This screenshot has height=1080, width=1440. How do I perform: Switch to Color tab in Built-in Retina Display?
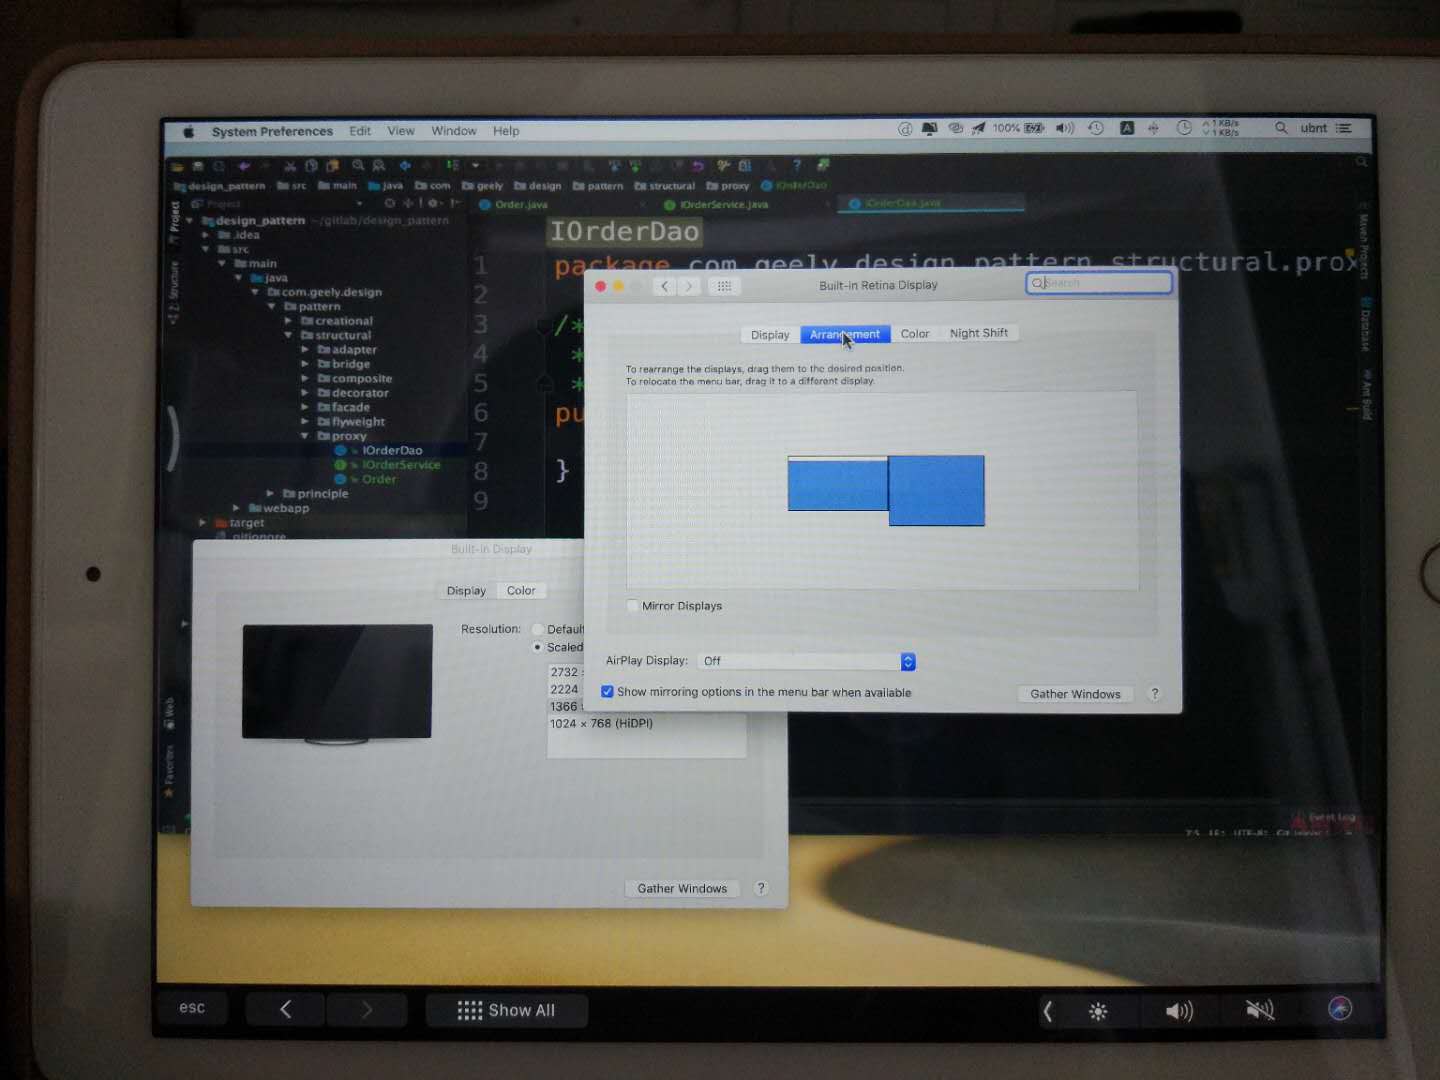[915, 334]
